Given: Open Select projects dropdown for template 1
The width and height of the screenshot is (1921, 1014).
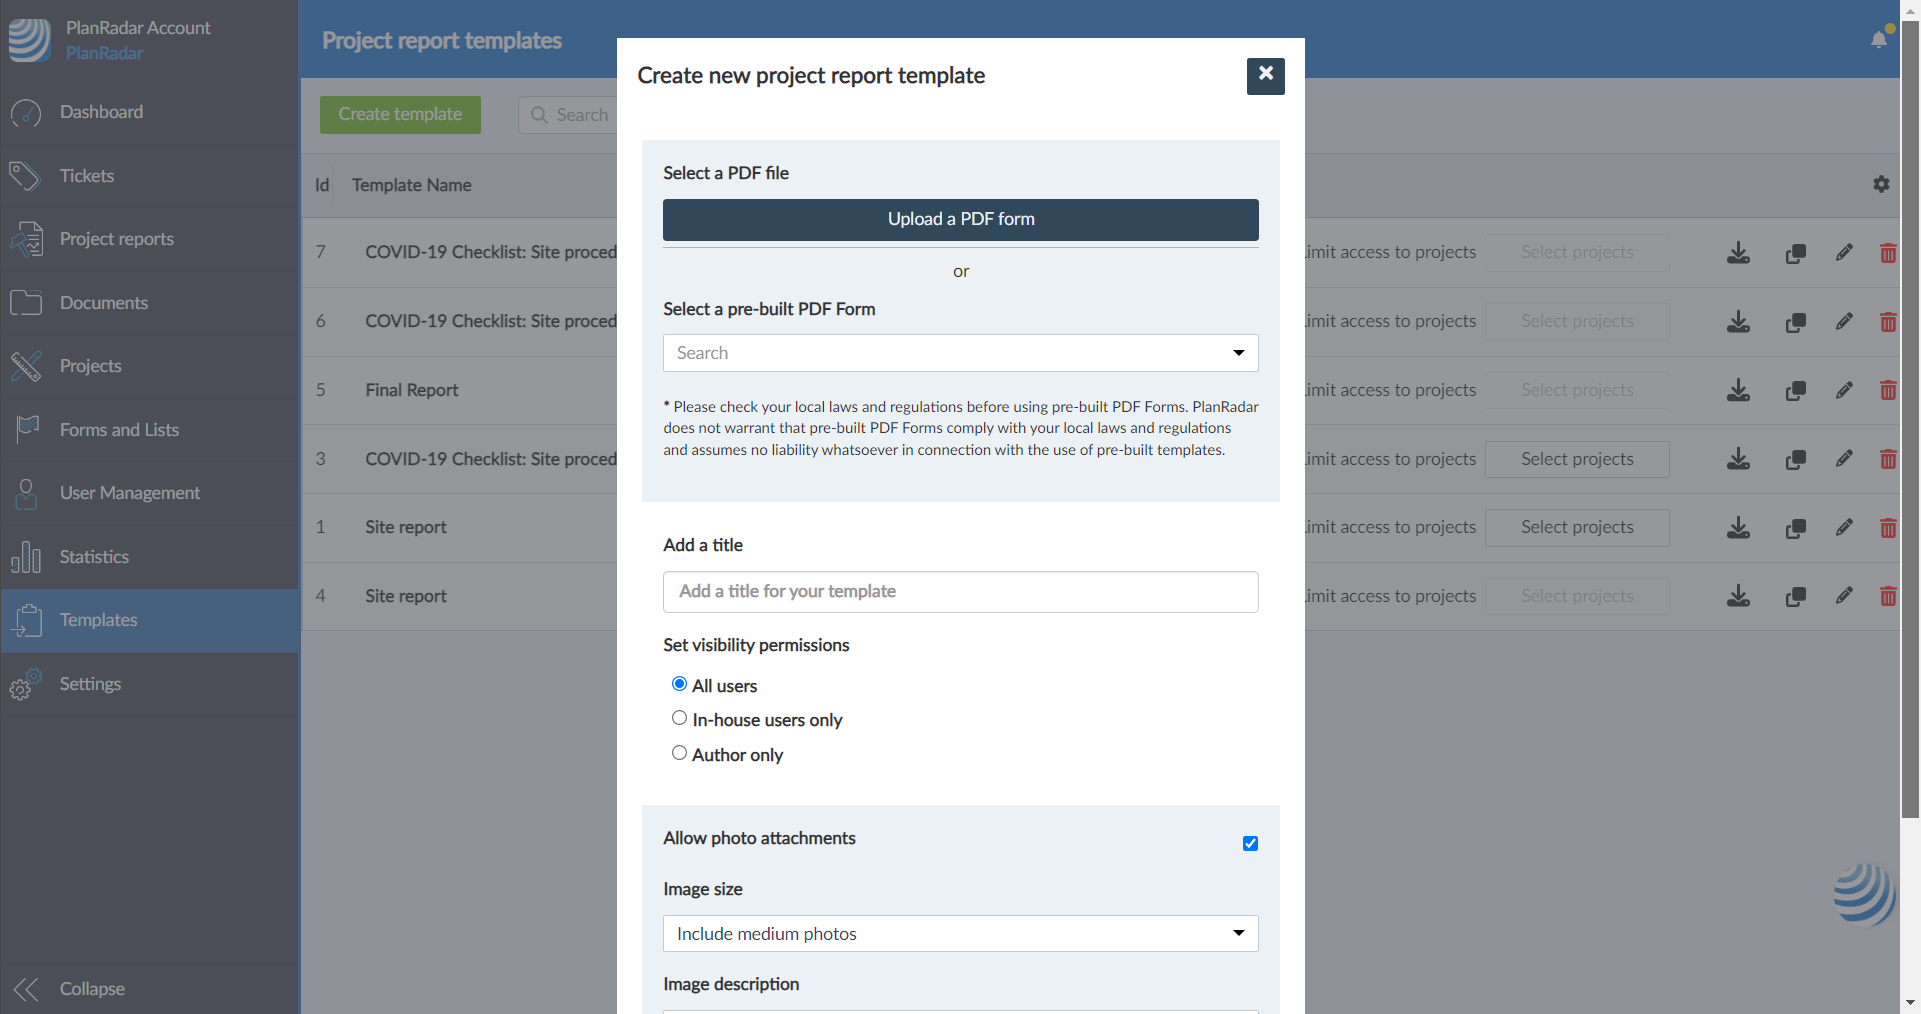Looking at the screenshot, I should 1576,528.
